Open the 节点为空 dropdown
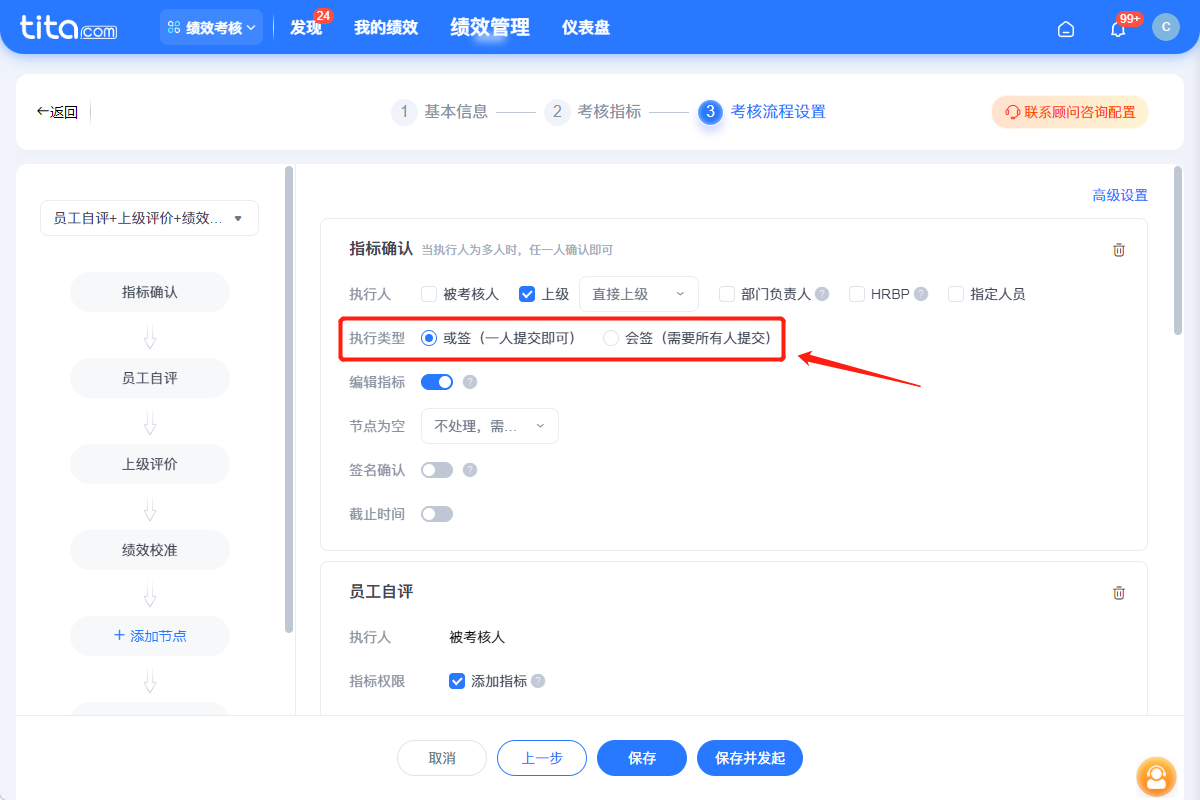1200x800 pixels. pyautogui.click(x=489, y=425)
